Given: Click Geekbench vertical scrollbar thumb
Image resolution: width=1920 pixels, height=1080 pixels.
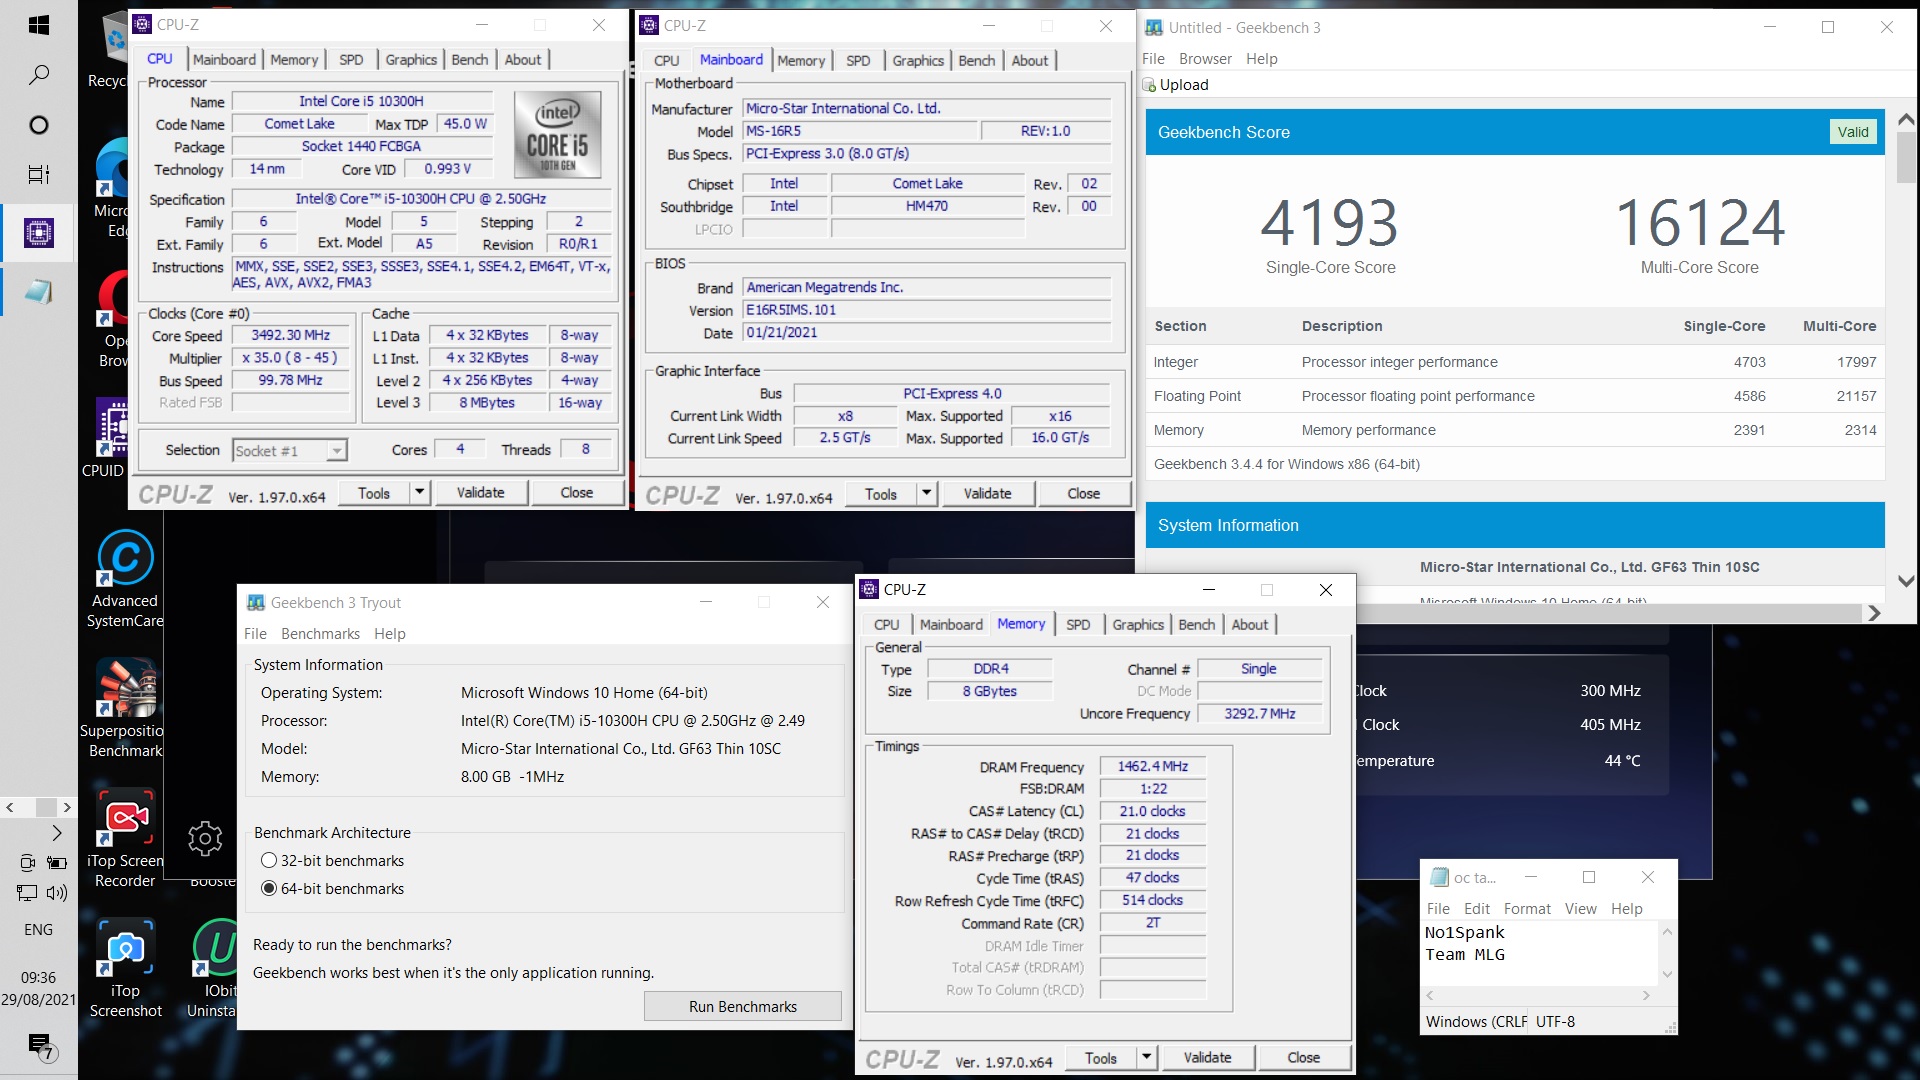Looking at the screenshot, I should [x=1906, y=158].
